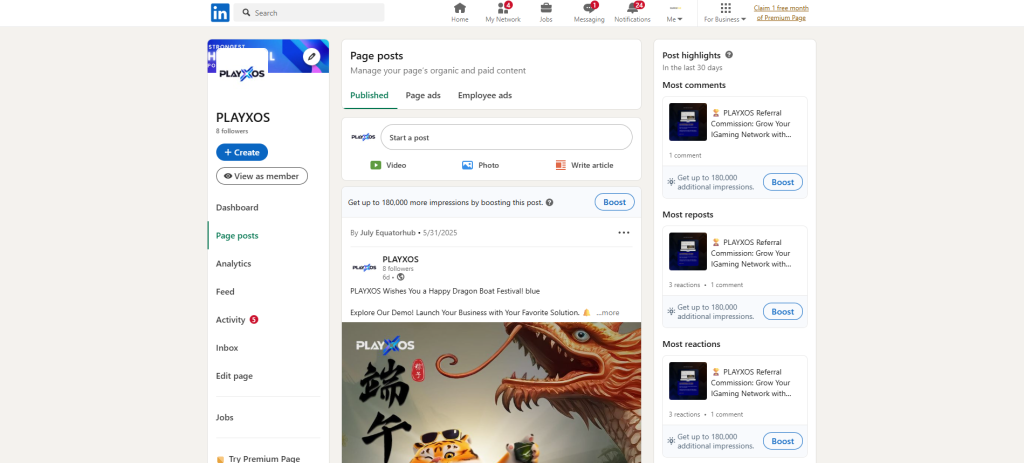Open thumbnail under Most reactions
This screenshot has height=463, width=1024.
click(x=688, y=381)
